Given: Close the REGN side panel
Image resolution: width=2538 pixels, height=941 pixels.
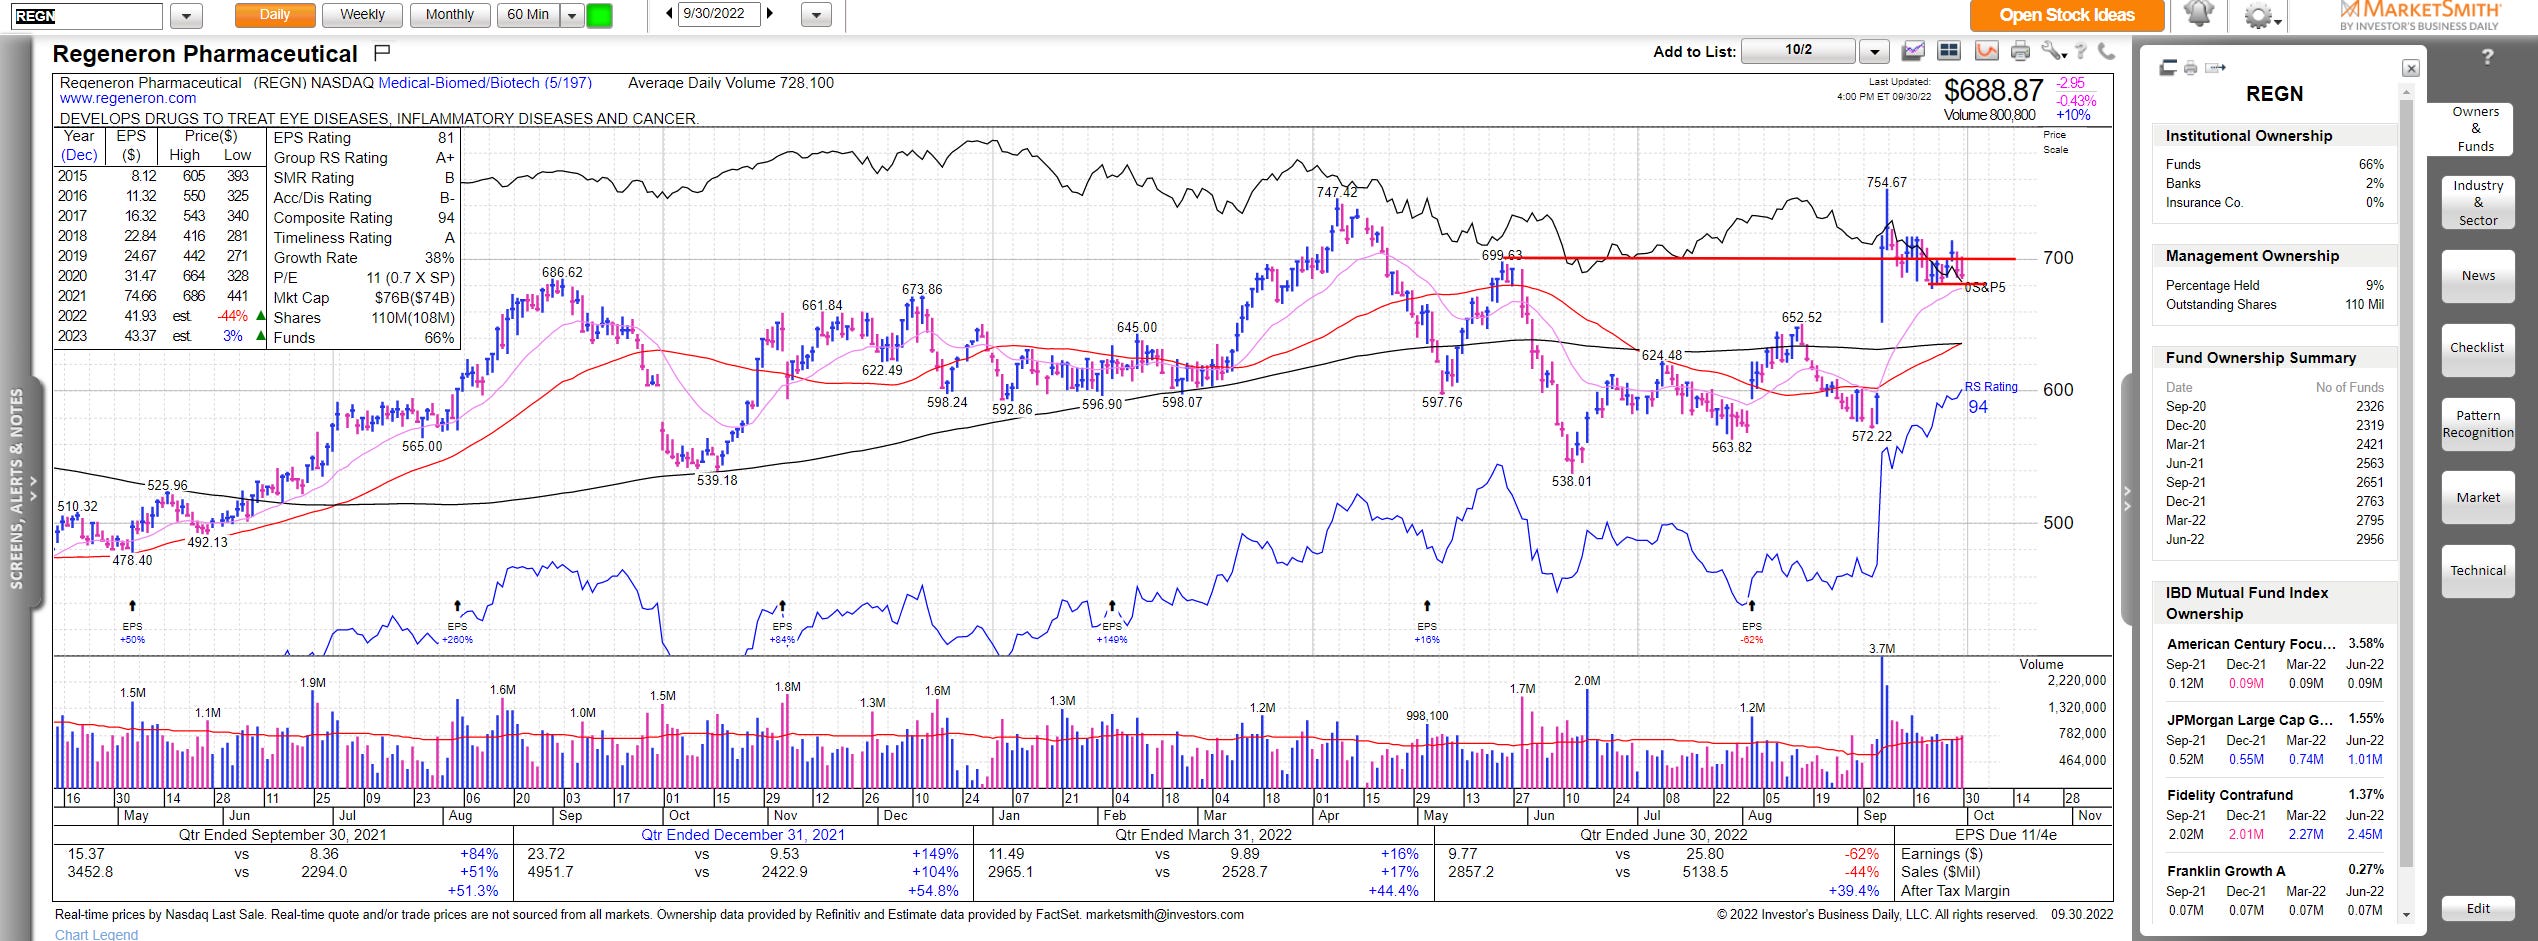Looking at the screenshot, I should tap(2411, 68).
